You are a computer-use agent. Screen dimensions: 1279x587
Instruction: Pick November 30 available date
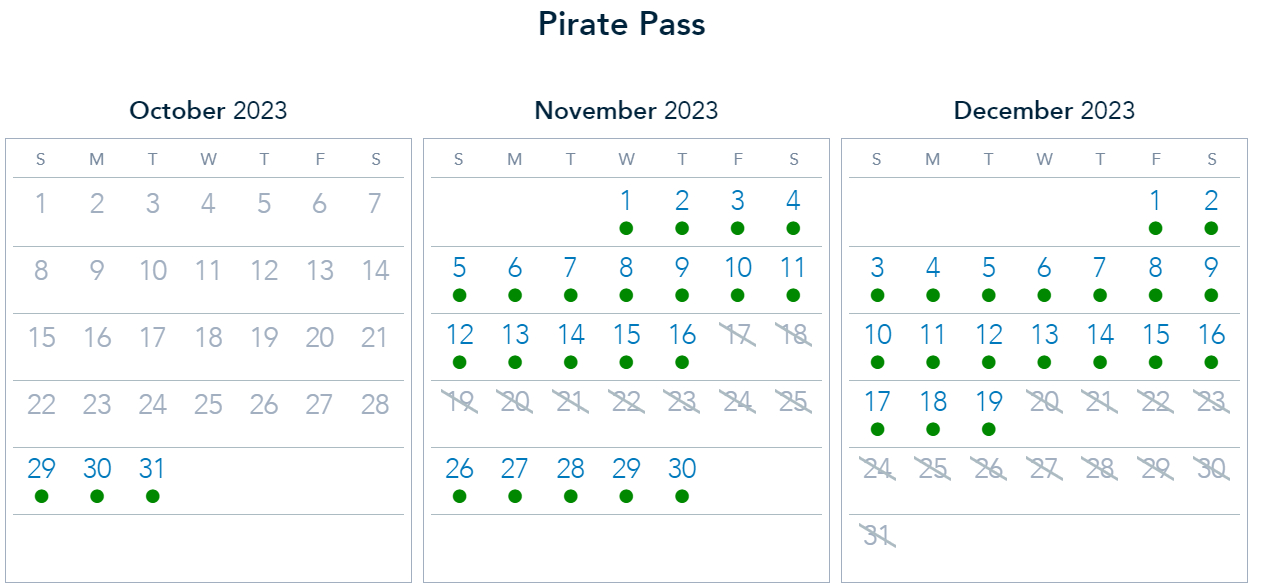682,469
